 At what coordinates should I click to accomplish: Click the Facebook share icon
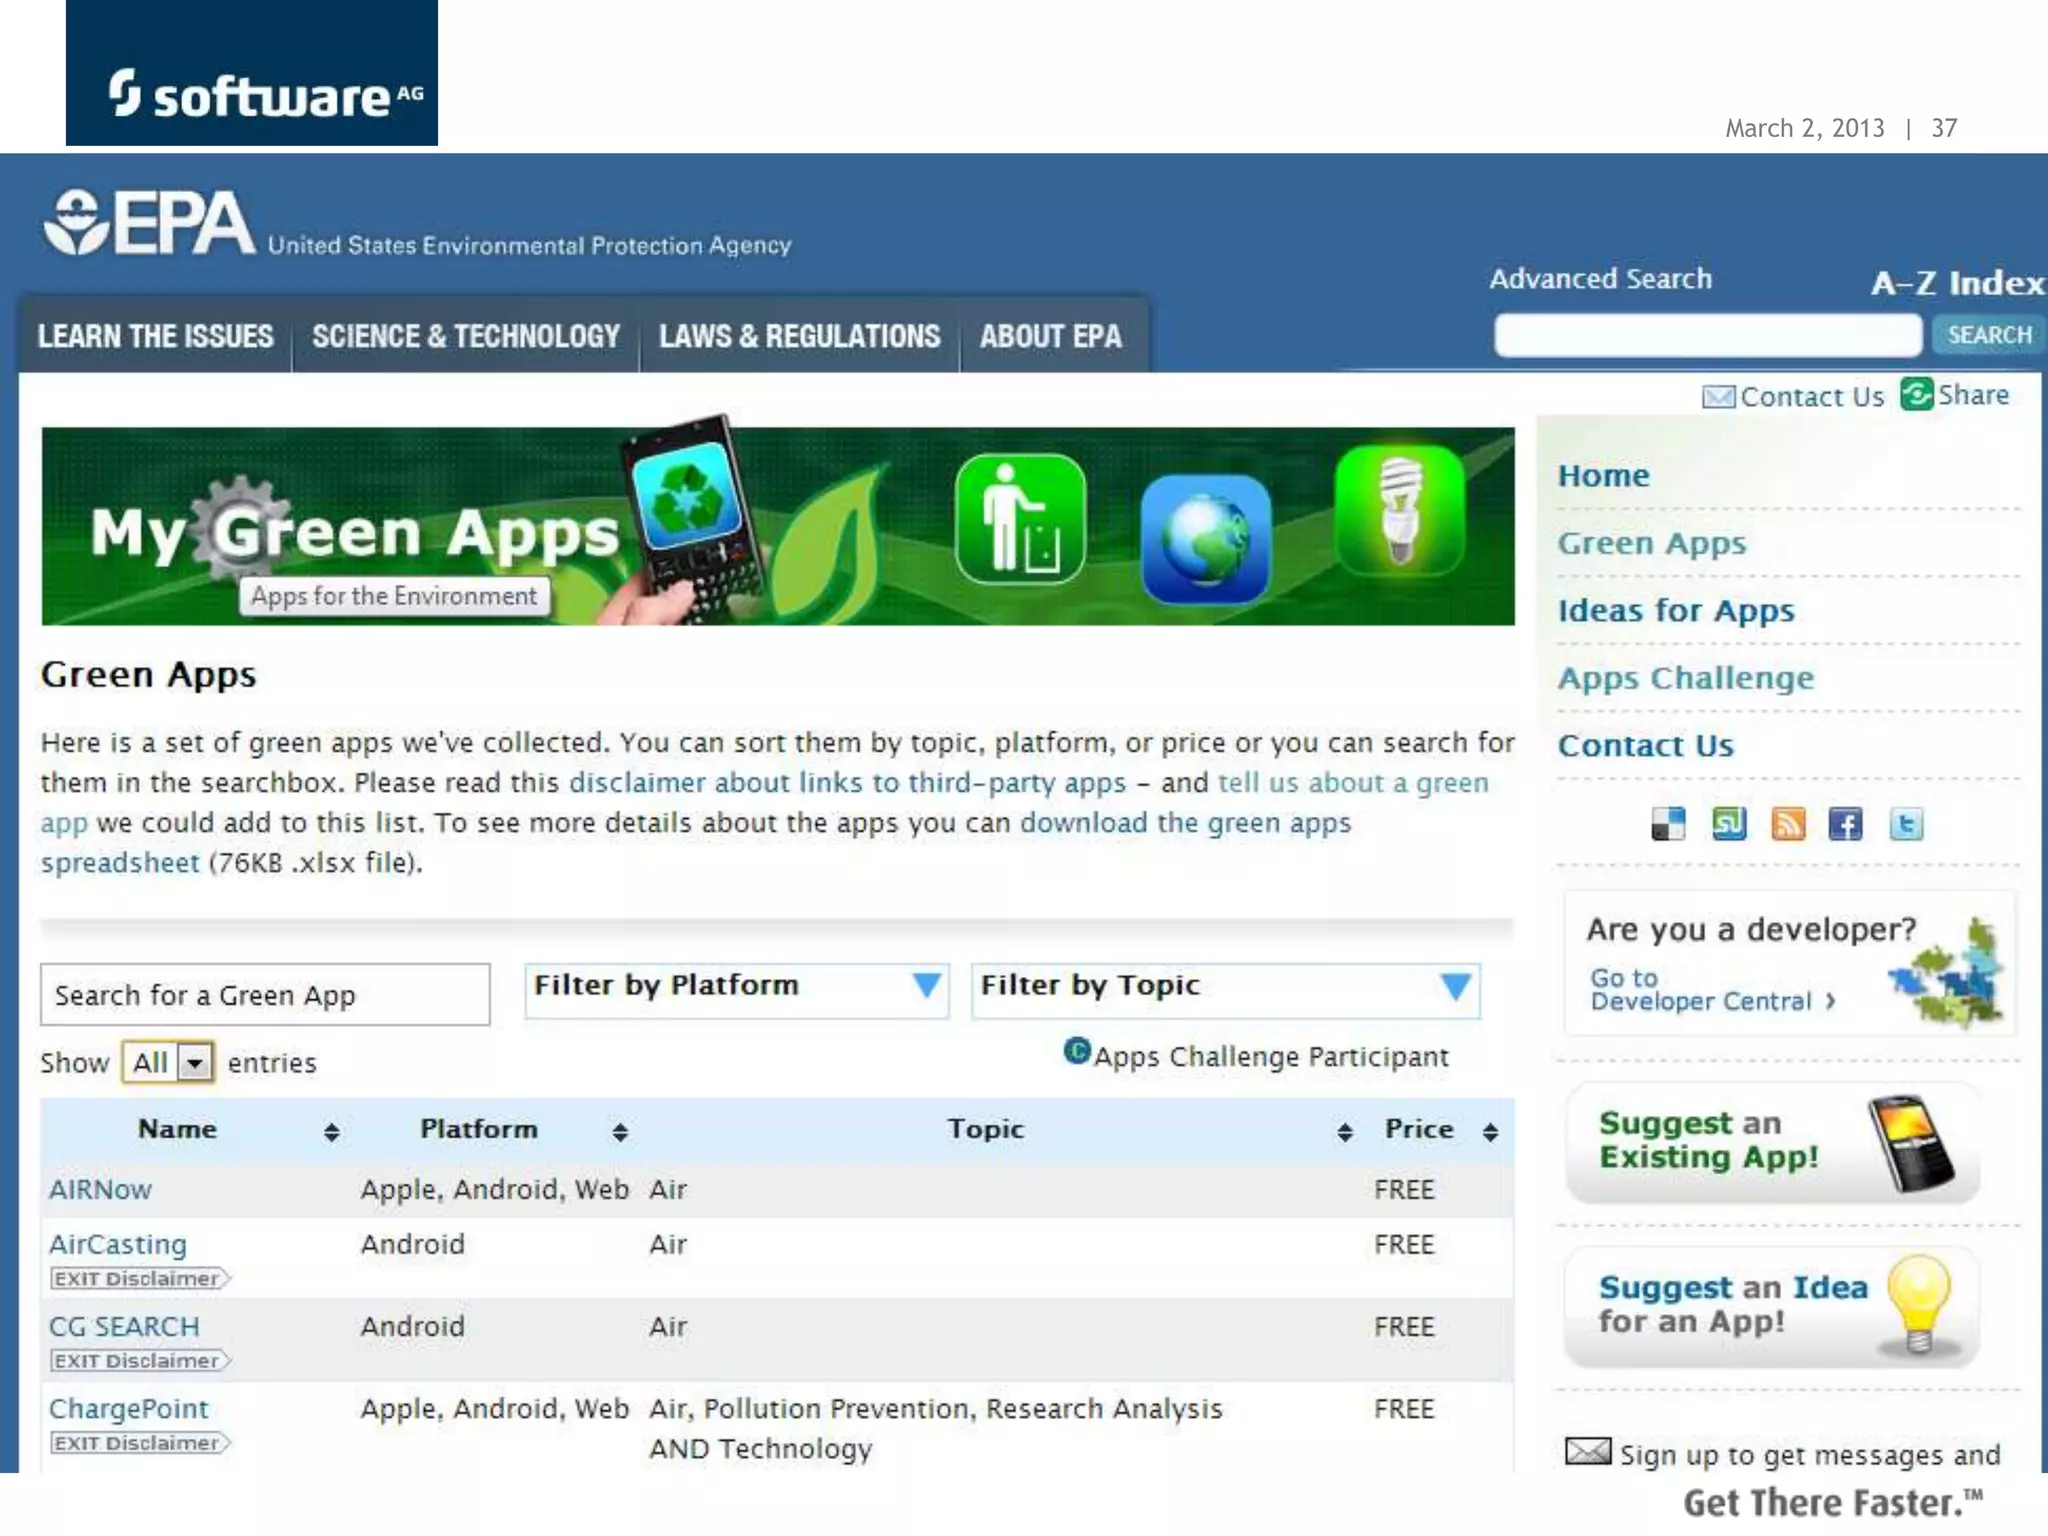[x=1845, y=824]
